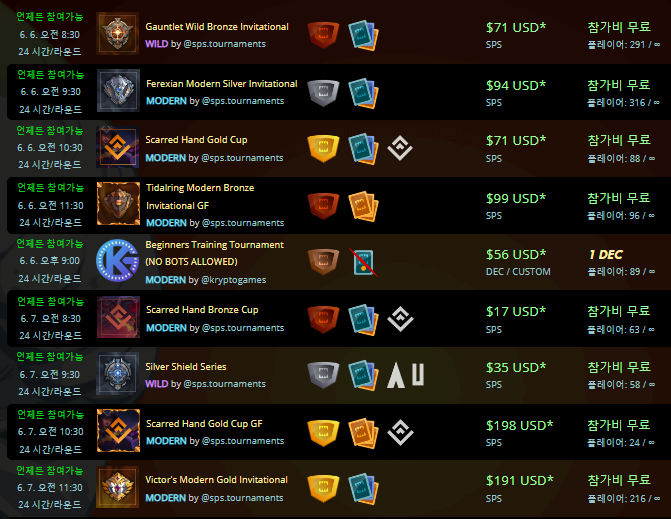Open Victor's Modern Gold Invitational tournament link
671x519 pixels.
click(217, 480)
